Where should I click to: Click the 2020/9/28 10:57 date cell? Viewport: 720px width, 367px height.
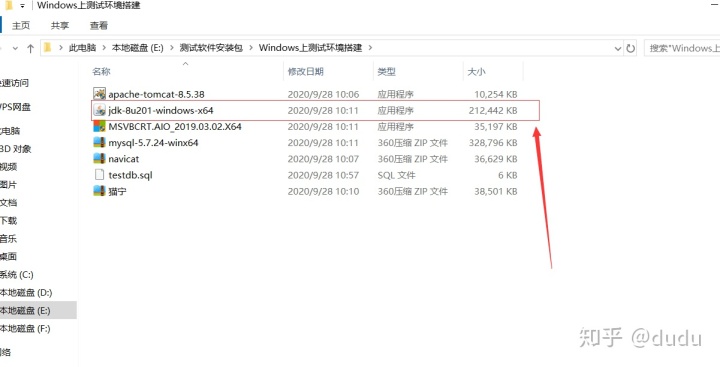click(x=323, y=175)
